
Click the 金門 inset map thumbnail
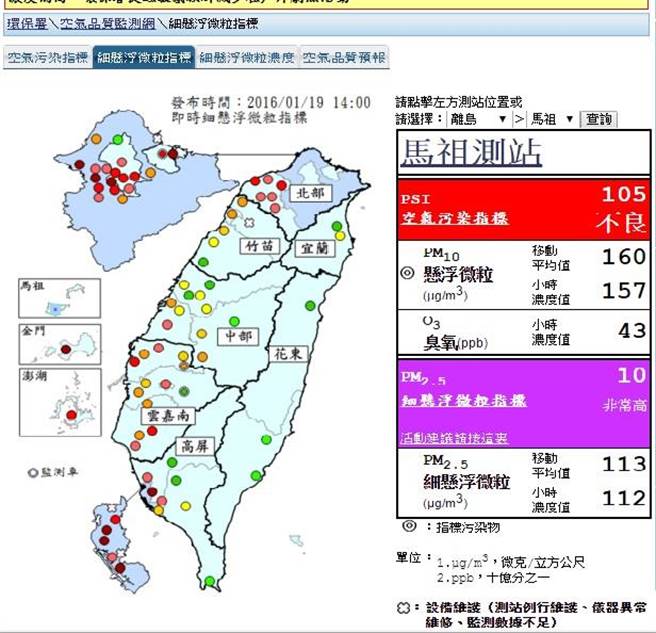[x=60, y=344]
